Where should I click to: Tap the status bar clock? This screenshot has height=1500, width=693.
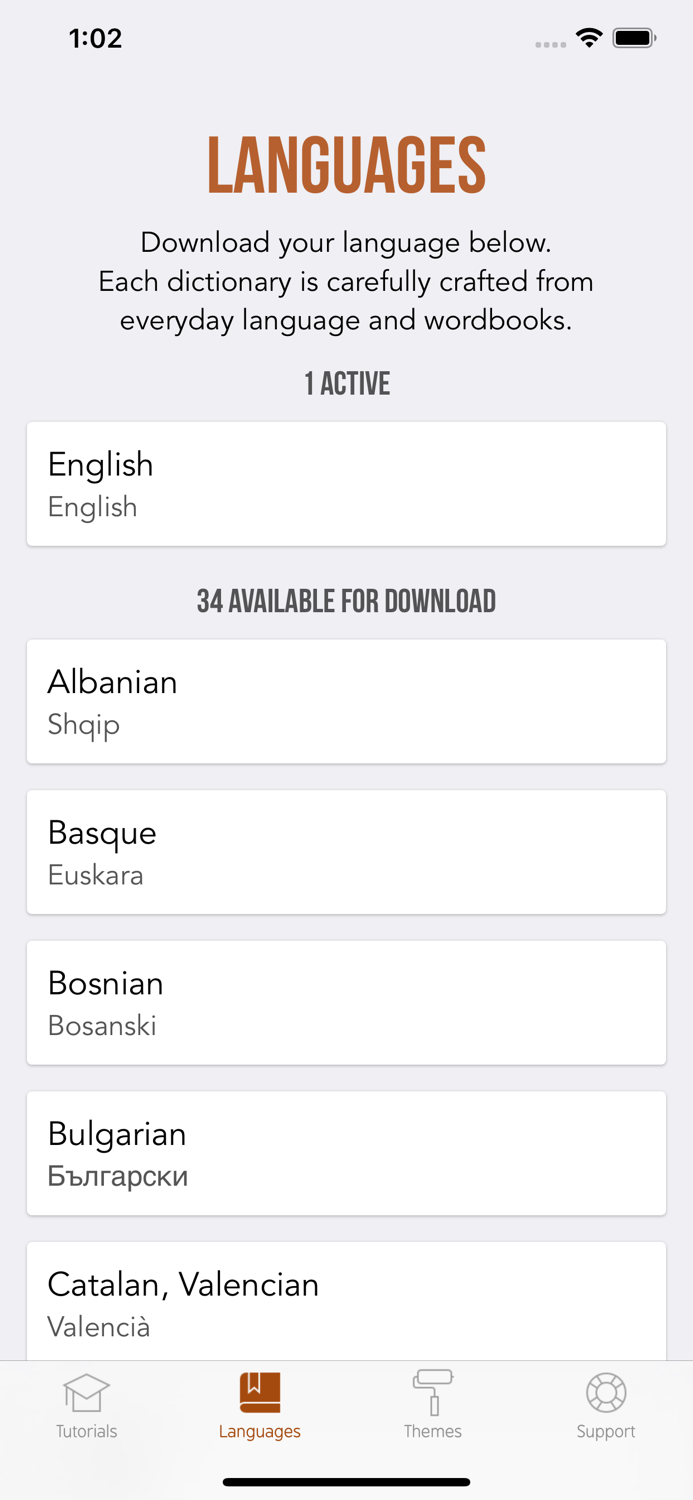95,38
